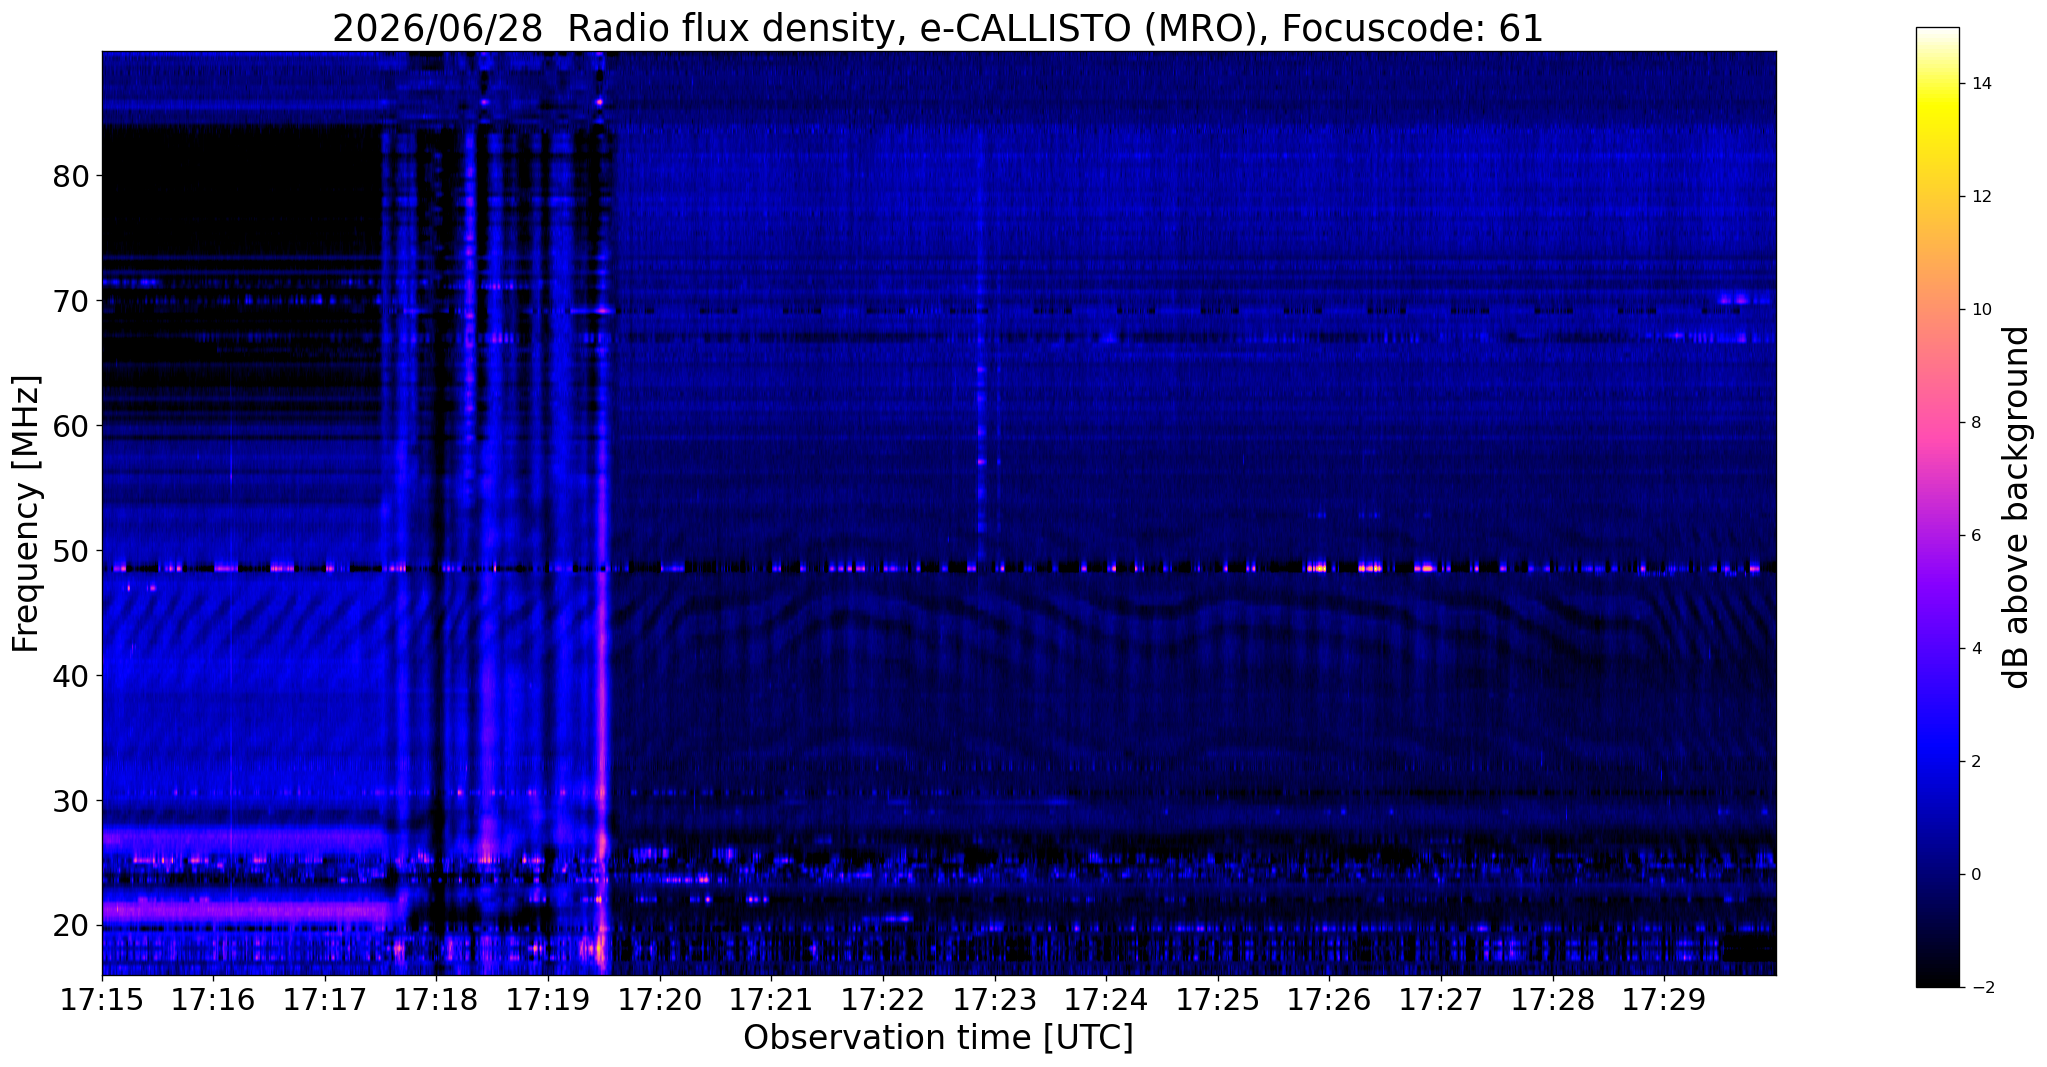The width and height of the screenshot is (2047, 1067).
Task: Click the 17:29 time axis label
Action: point(1664,1001)
